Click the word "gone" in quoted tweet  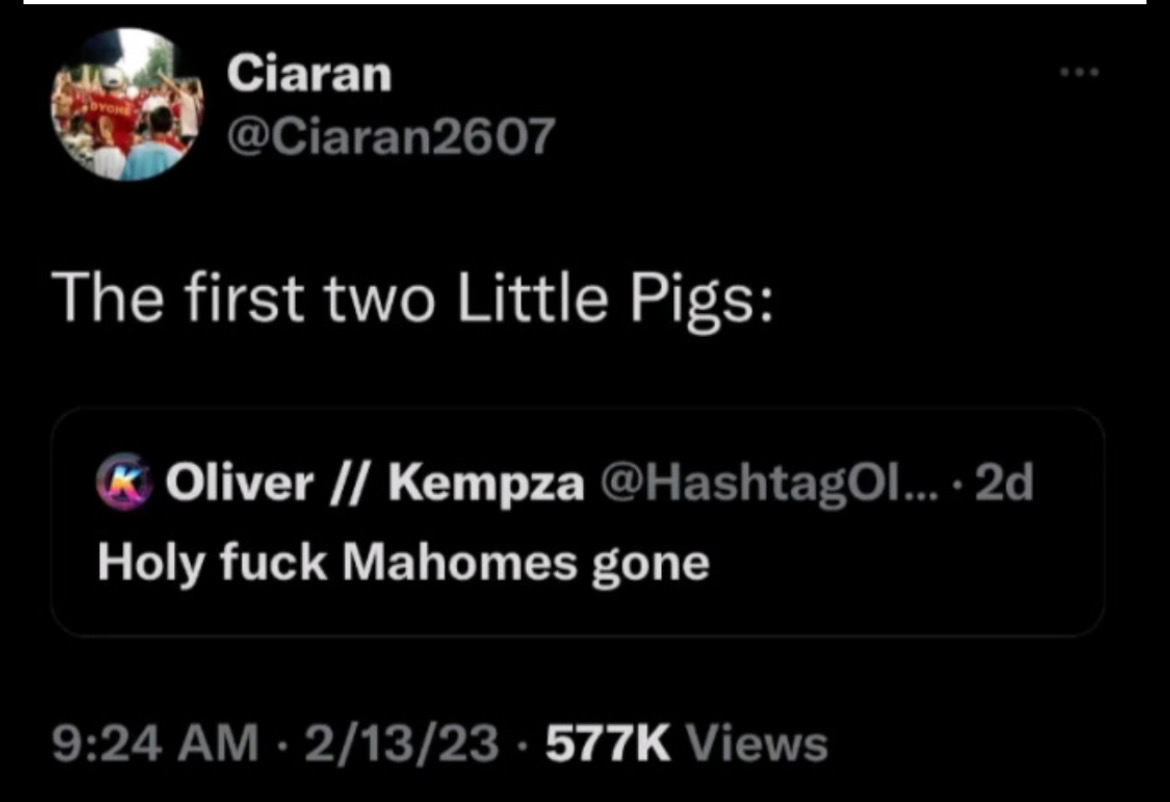click(x=650, y=564)
